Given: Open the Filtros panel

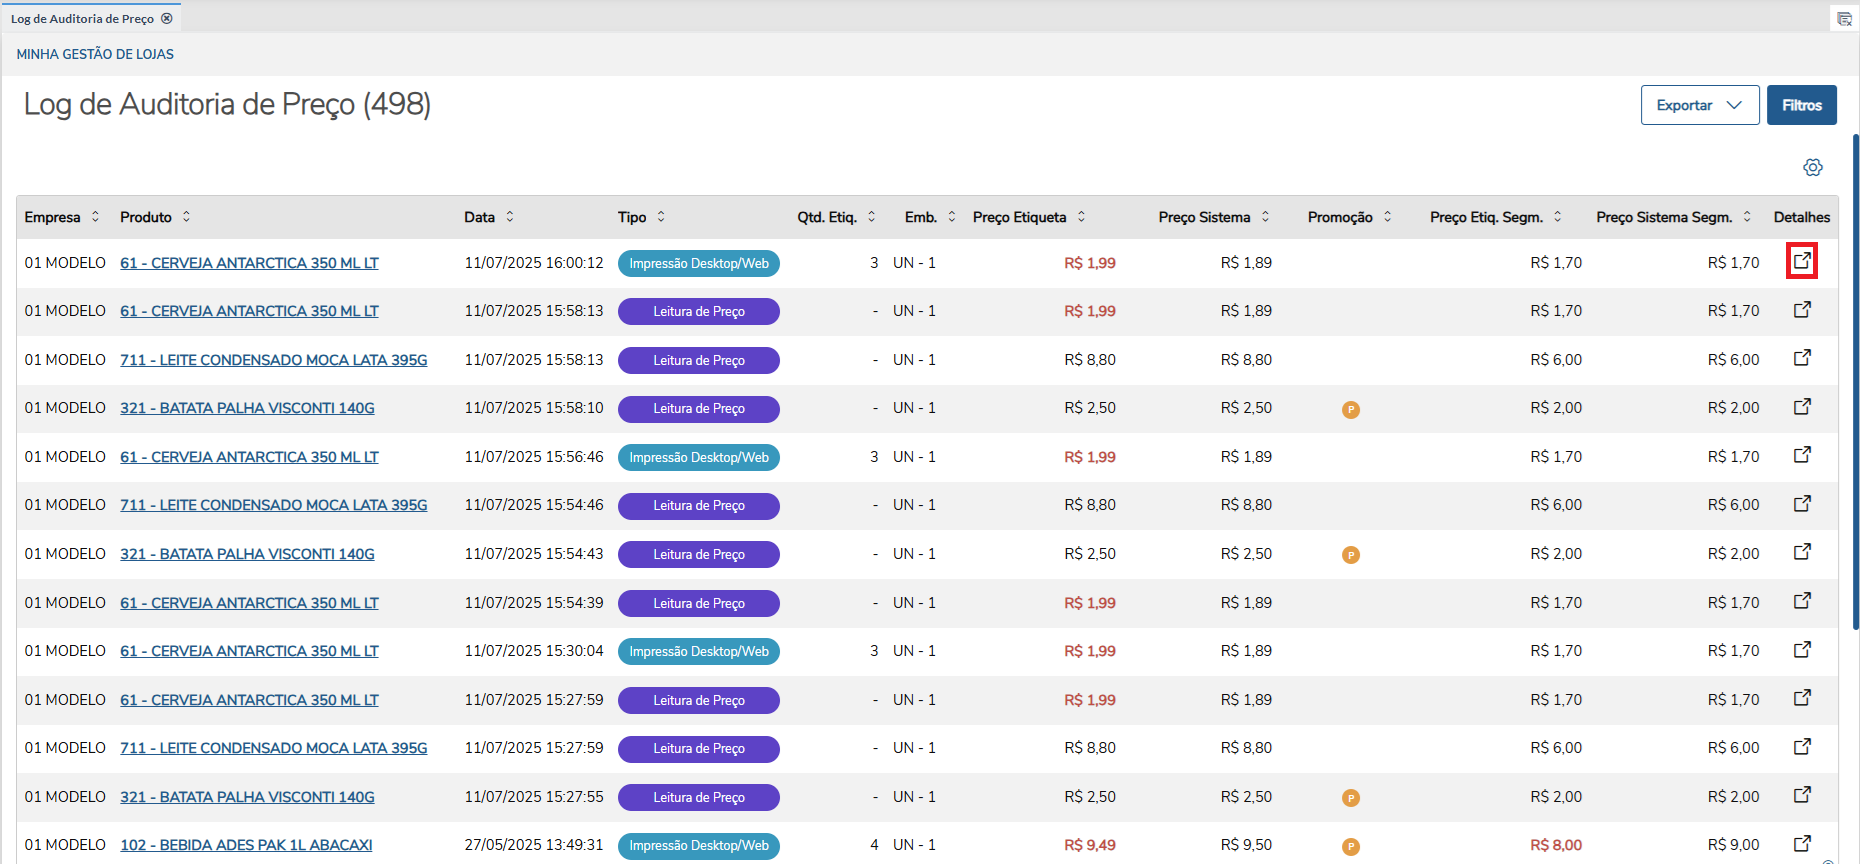Looking at the screenshot, I should tap(1801, 105).
